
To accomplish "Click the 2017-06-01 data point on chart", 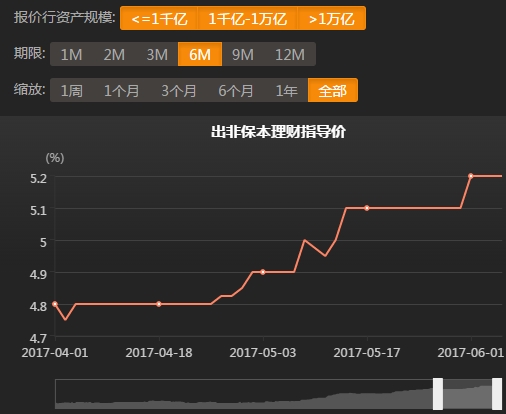I will tap(471, 176).
